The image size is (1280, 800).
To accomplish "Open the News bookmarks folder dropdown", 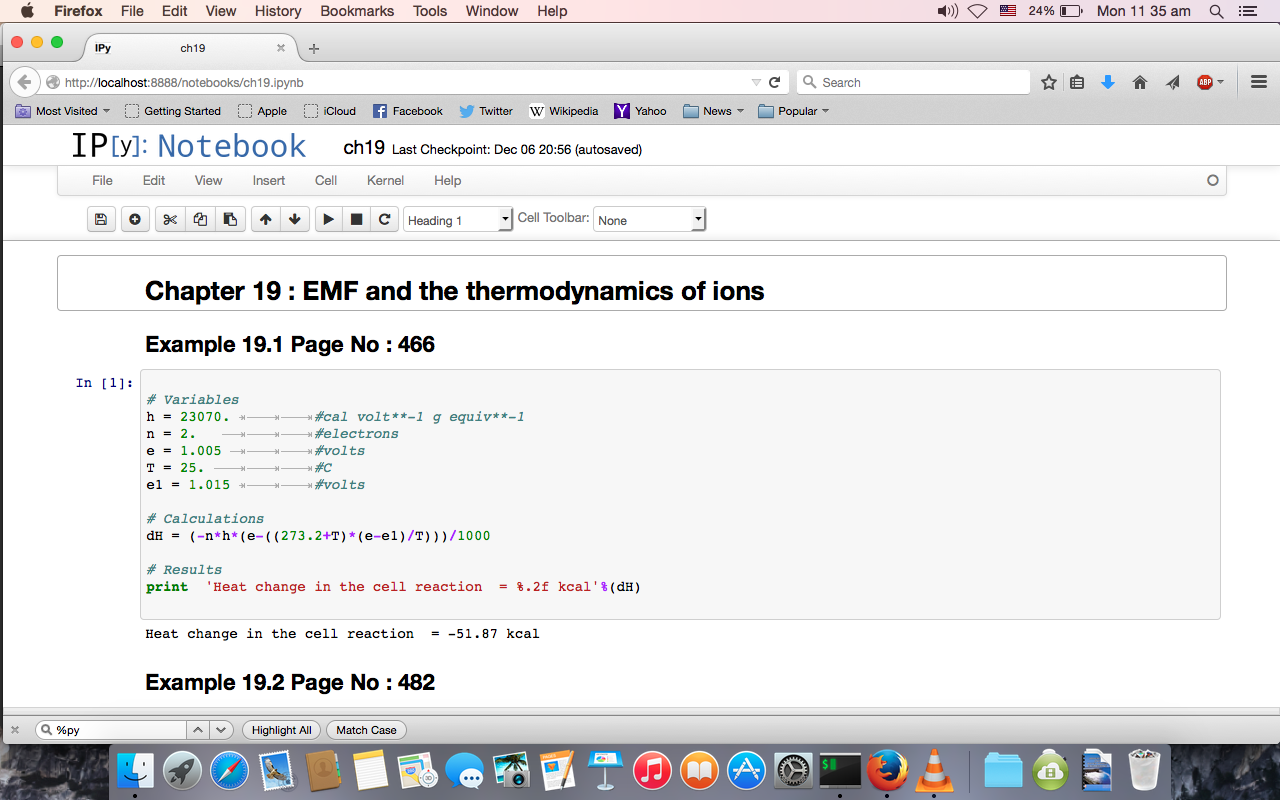I will [x=715, y=111].
